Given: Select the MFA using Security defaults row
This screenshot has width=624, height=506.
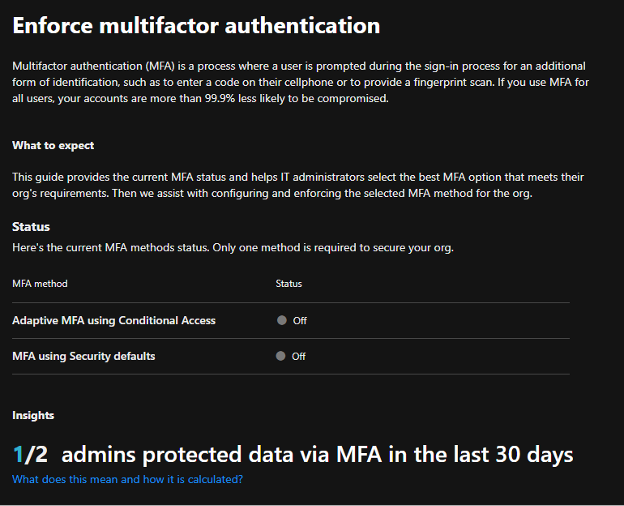Looking at the screenshot, I should (x=291, y=356).
